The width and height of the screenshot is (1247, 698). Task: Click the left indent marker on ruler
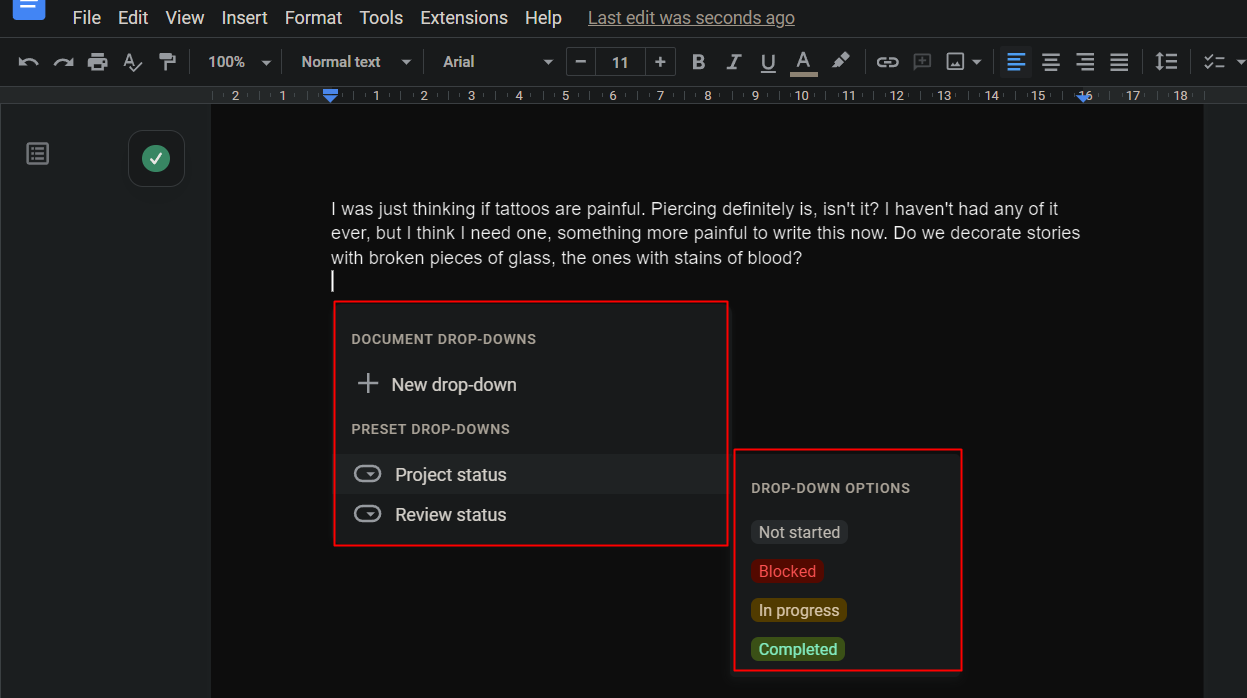[x=330, y=97]
